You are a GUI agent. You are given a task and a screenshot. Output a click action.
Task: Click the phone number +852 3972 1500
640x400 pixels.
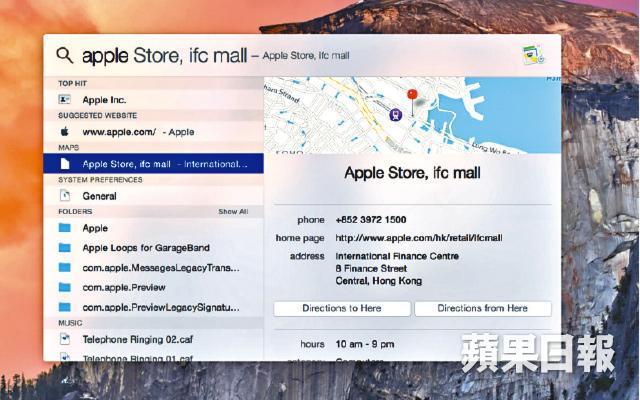point(371,220)
